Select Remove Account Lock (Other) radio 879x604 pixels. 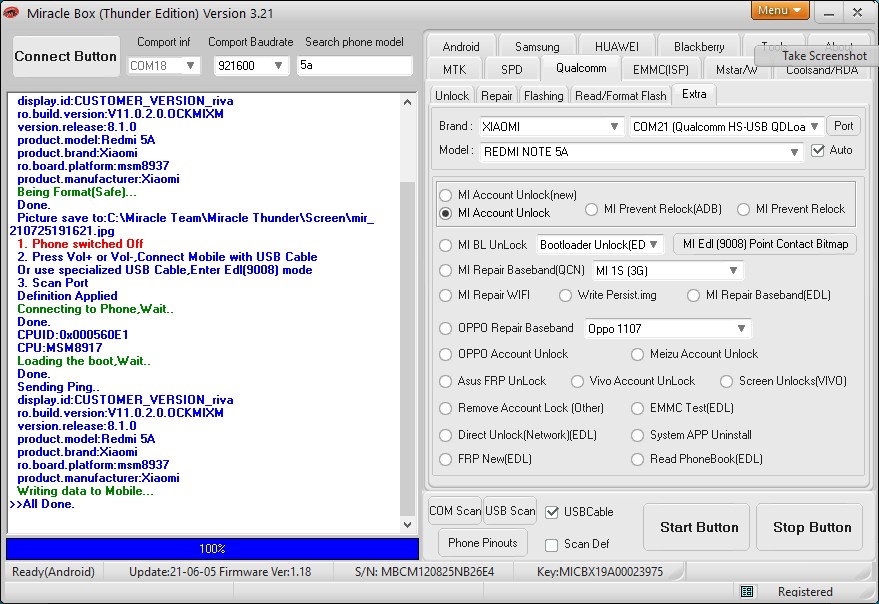[445, 408]
